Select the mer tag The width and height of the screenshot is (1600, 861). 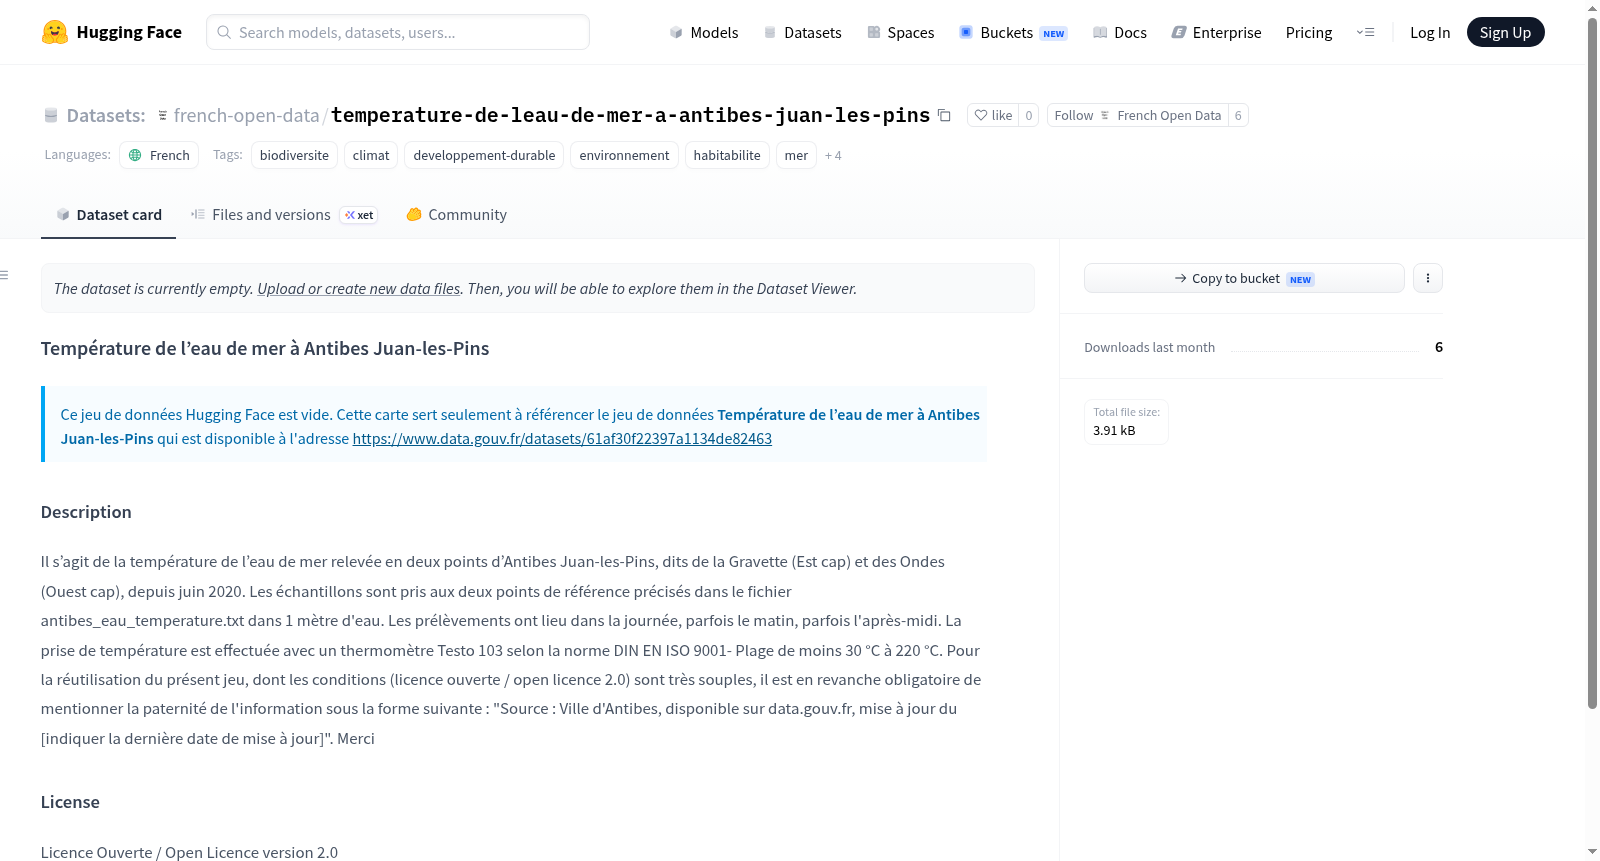point(796,155)
